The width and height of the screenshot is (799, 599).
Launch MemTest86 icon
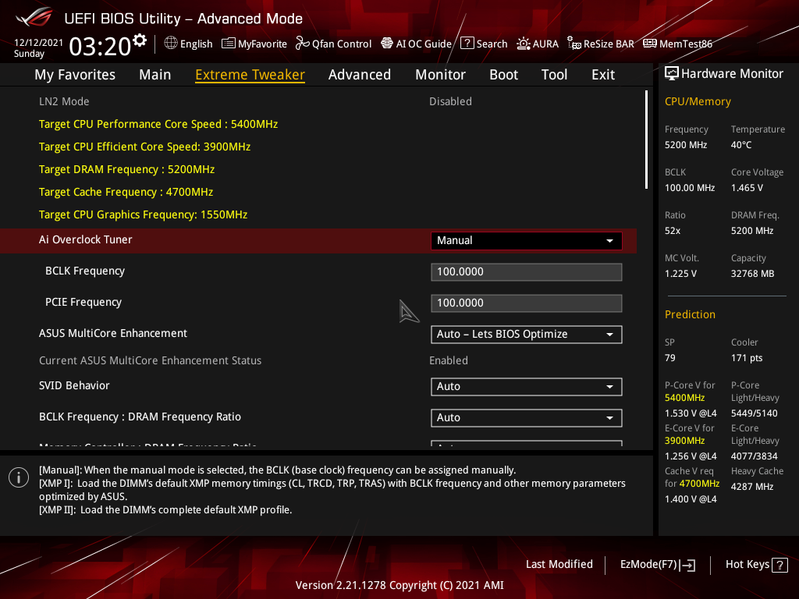[650, 43]
